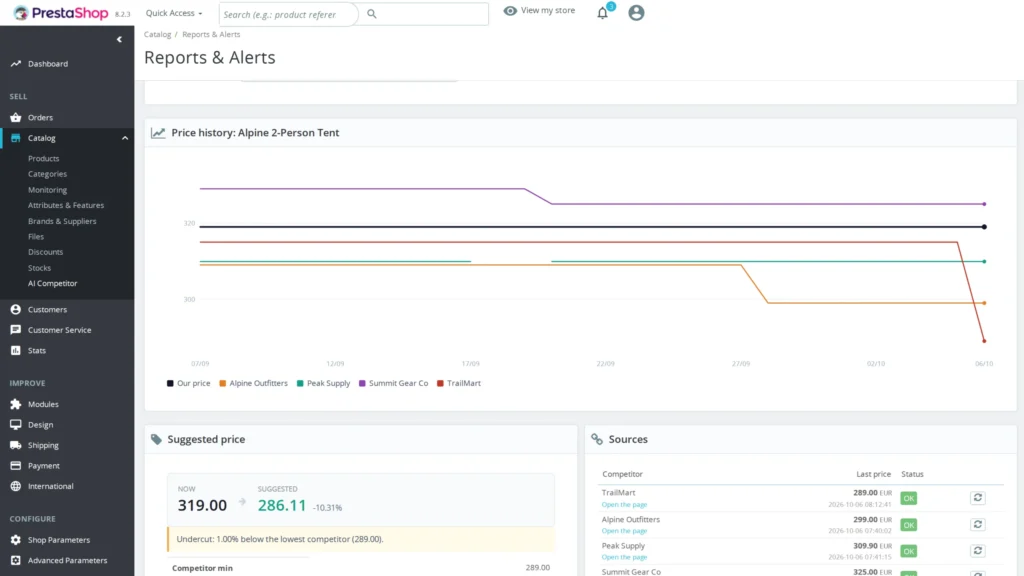Click TrailMart OK status badge
Screen dimensions: 1024x576
point(908,498)
